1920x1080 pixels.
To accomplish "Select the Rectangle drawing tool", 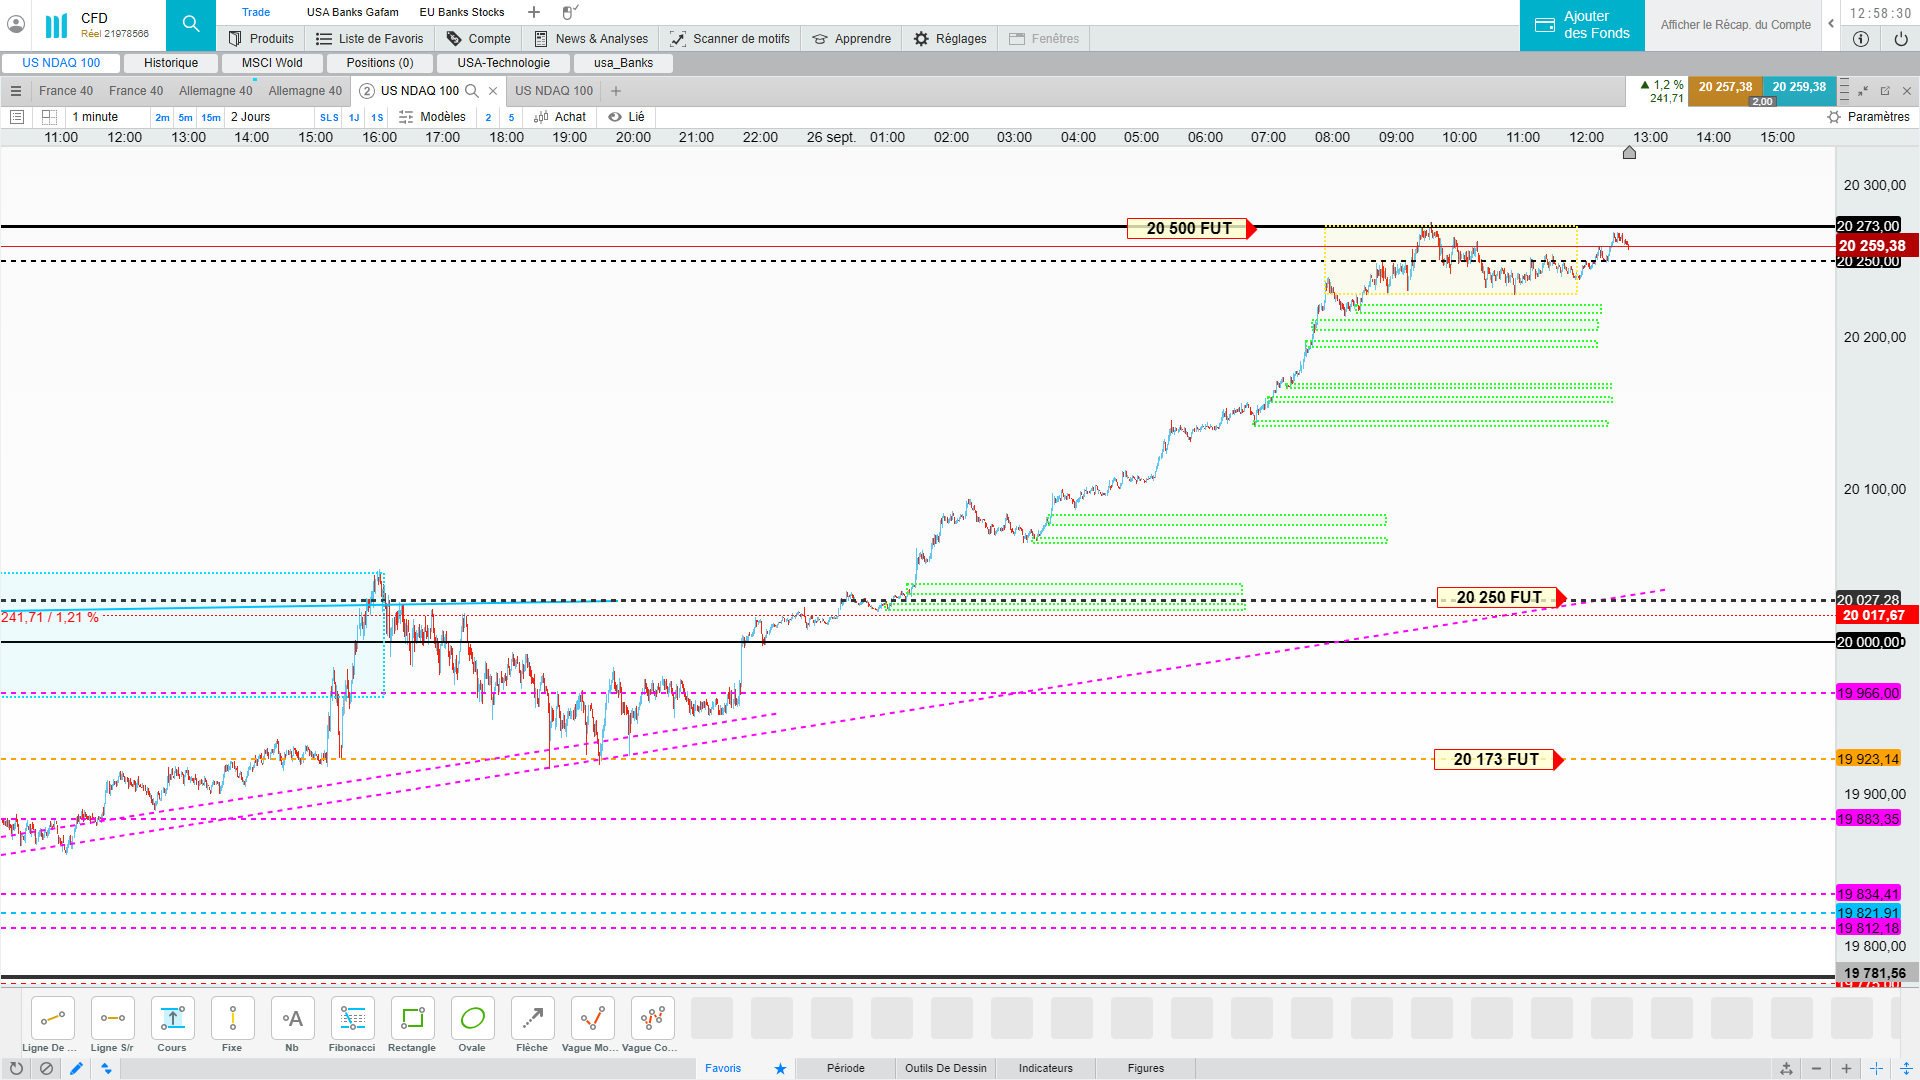I will pyautogui.click(x=412, y=1019).
